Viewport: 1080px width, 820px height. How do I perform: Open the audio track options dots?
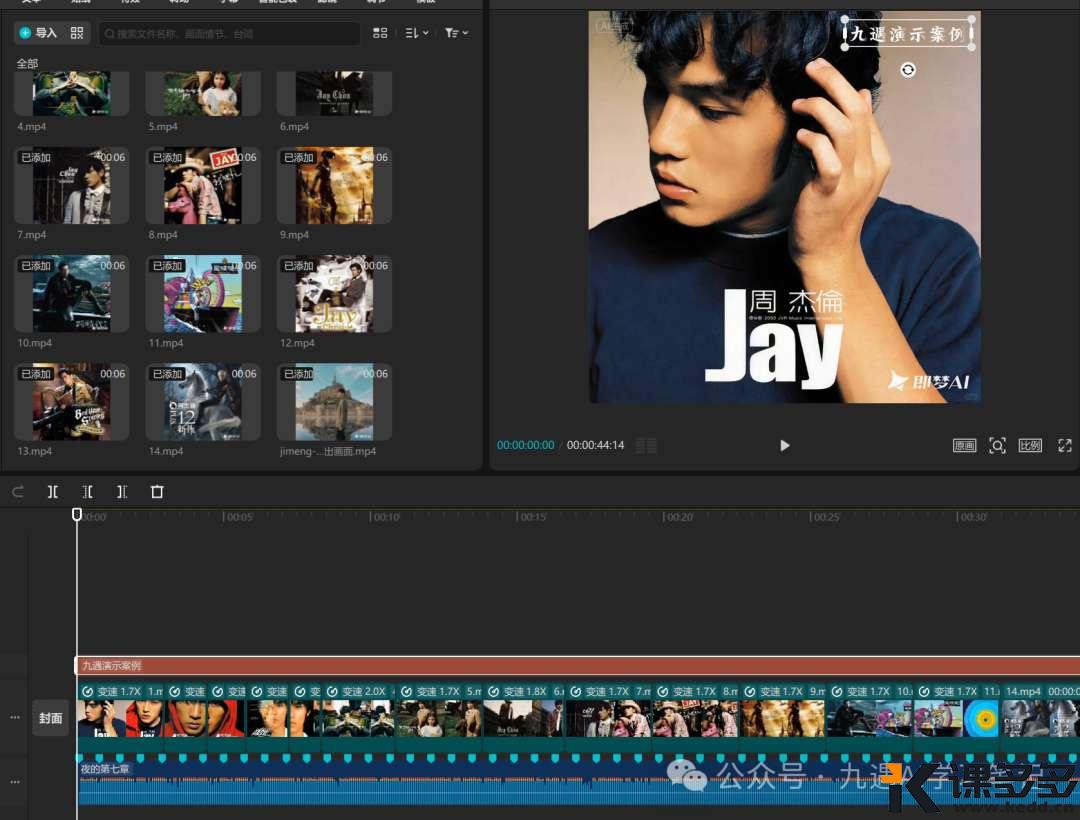point(15,782)
